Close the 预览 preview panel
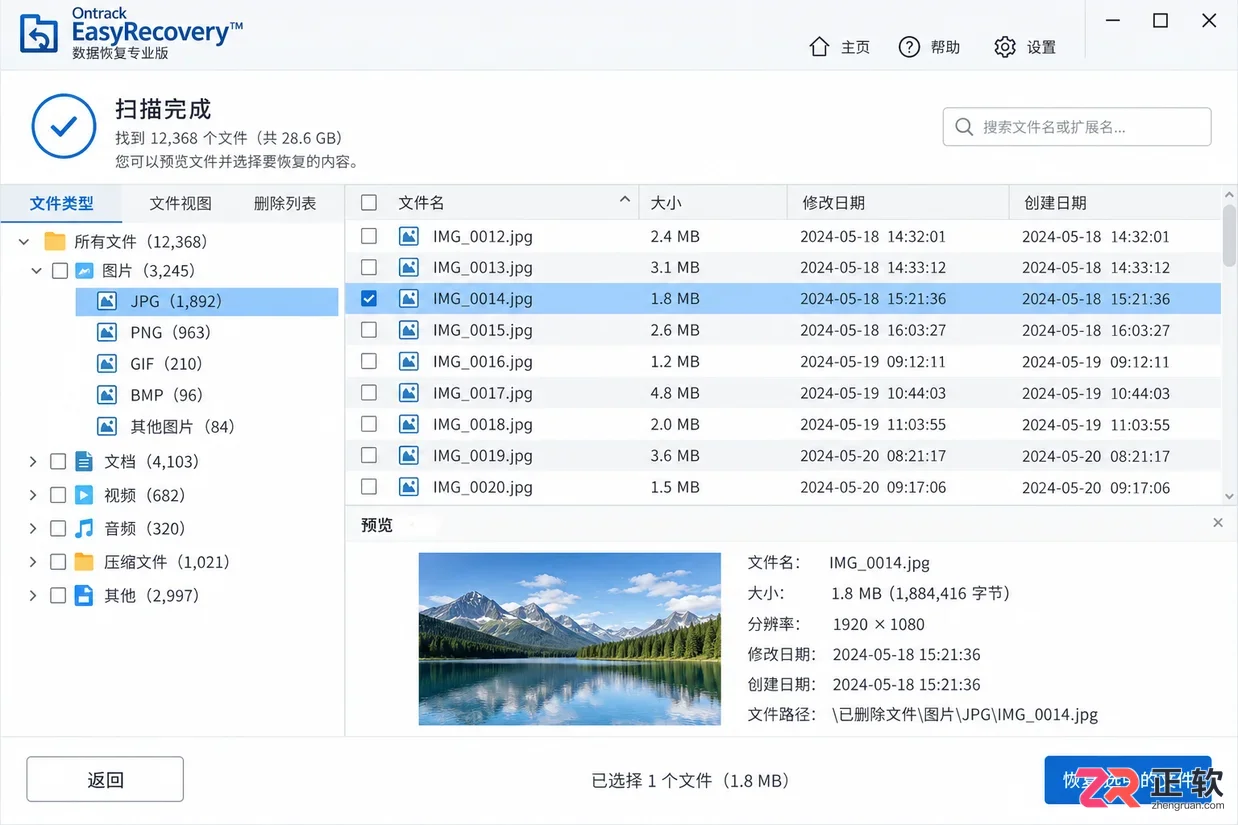The height and width of the screenshot is (825, 1238). [1218, 523]
